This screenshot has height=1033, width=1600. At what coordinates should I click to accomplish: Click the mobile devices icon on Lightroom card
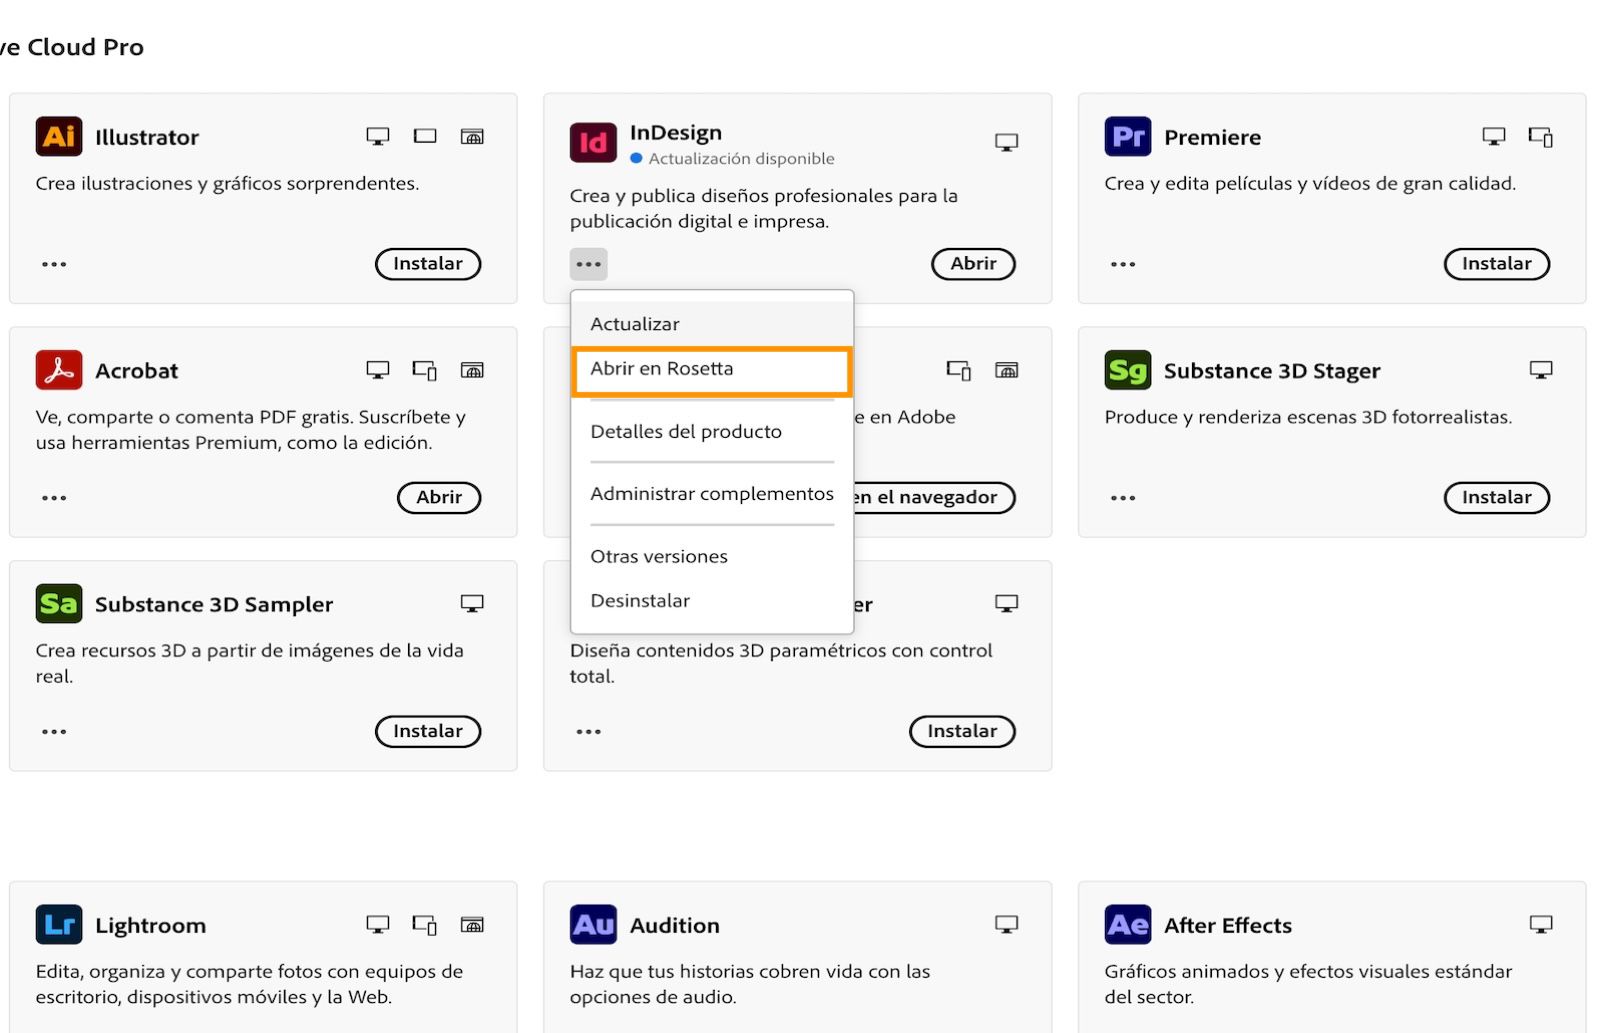(425, 925)
